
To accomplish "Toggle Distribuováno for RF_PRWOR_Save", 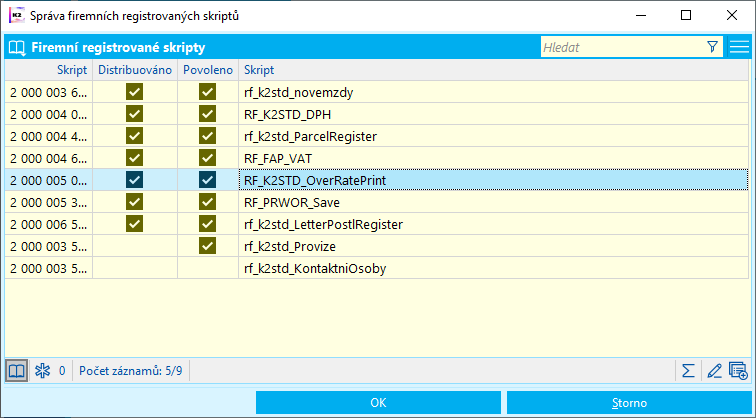I will point(135,202).
